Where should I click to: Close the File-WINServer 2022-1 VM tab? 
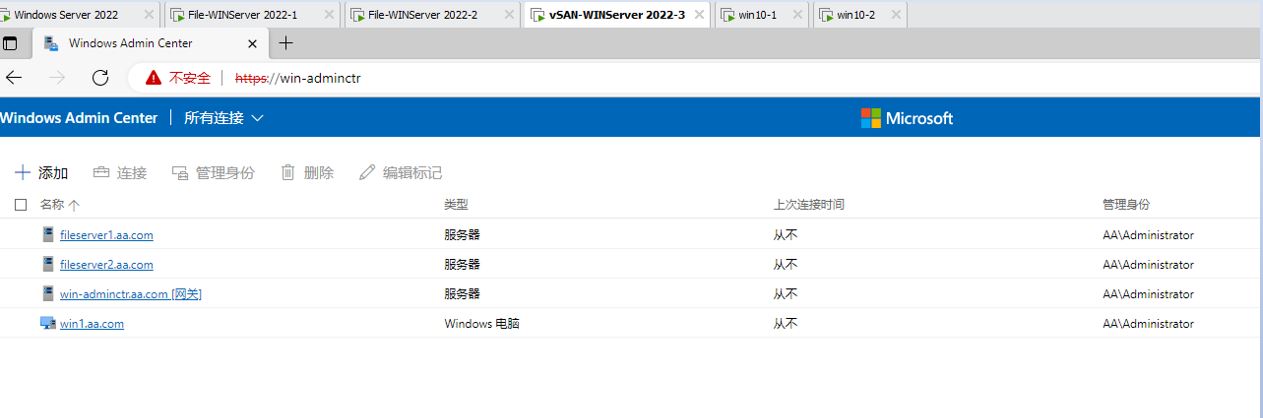pos(329,15)
